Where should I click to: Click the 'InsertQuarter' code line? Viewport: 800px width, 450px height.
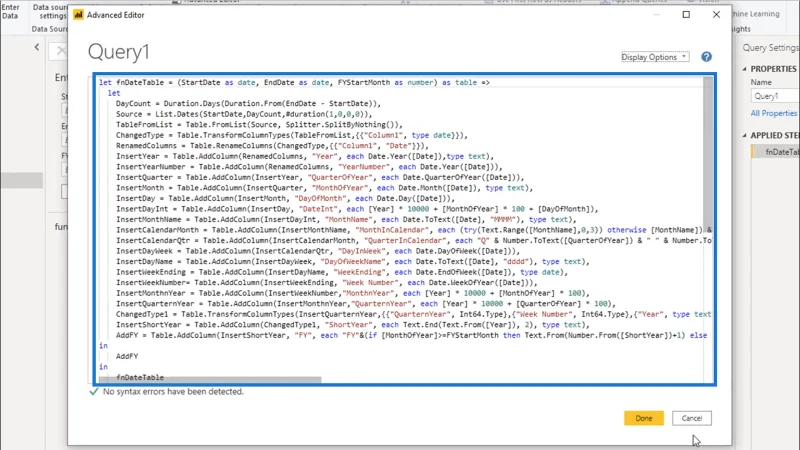click(x=320, y=178)
